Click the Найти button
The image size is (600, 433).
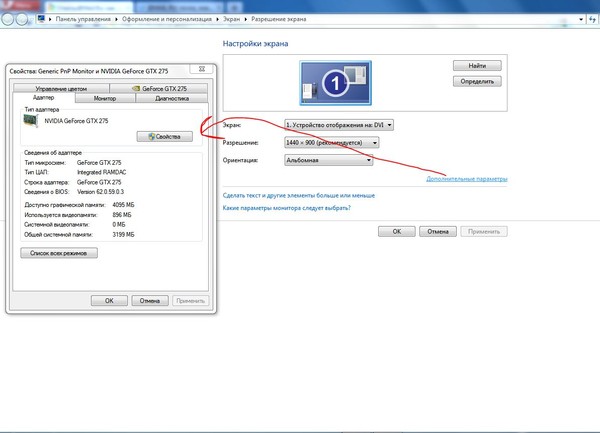pyautogui.click(x=477, y=66)
